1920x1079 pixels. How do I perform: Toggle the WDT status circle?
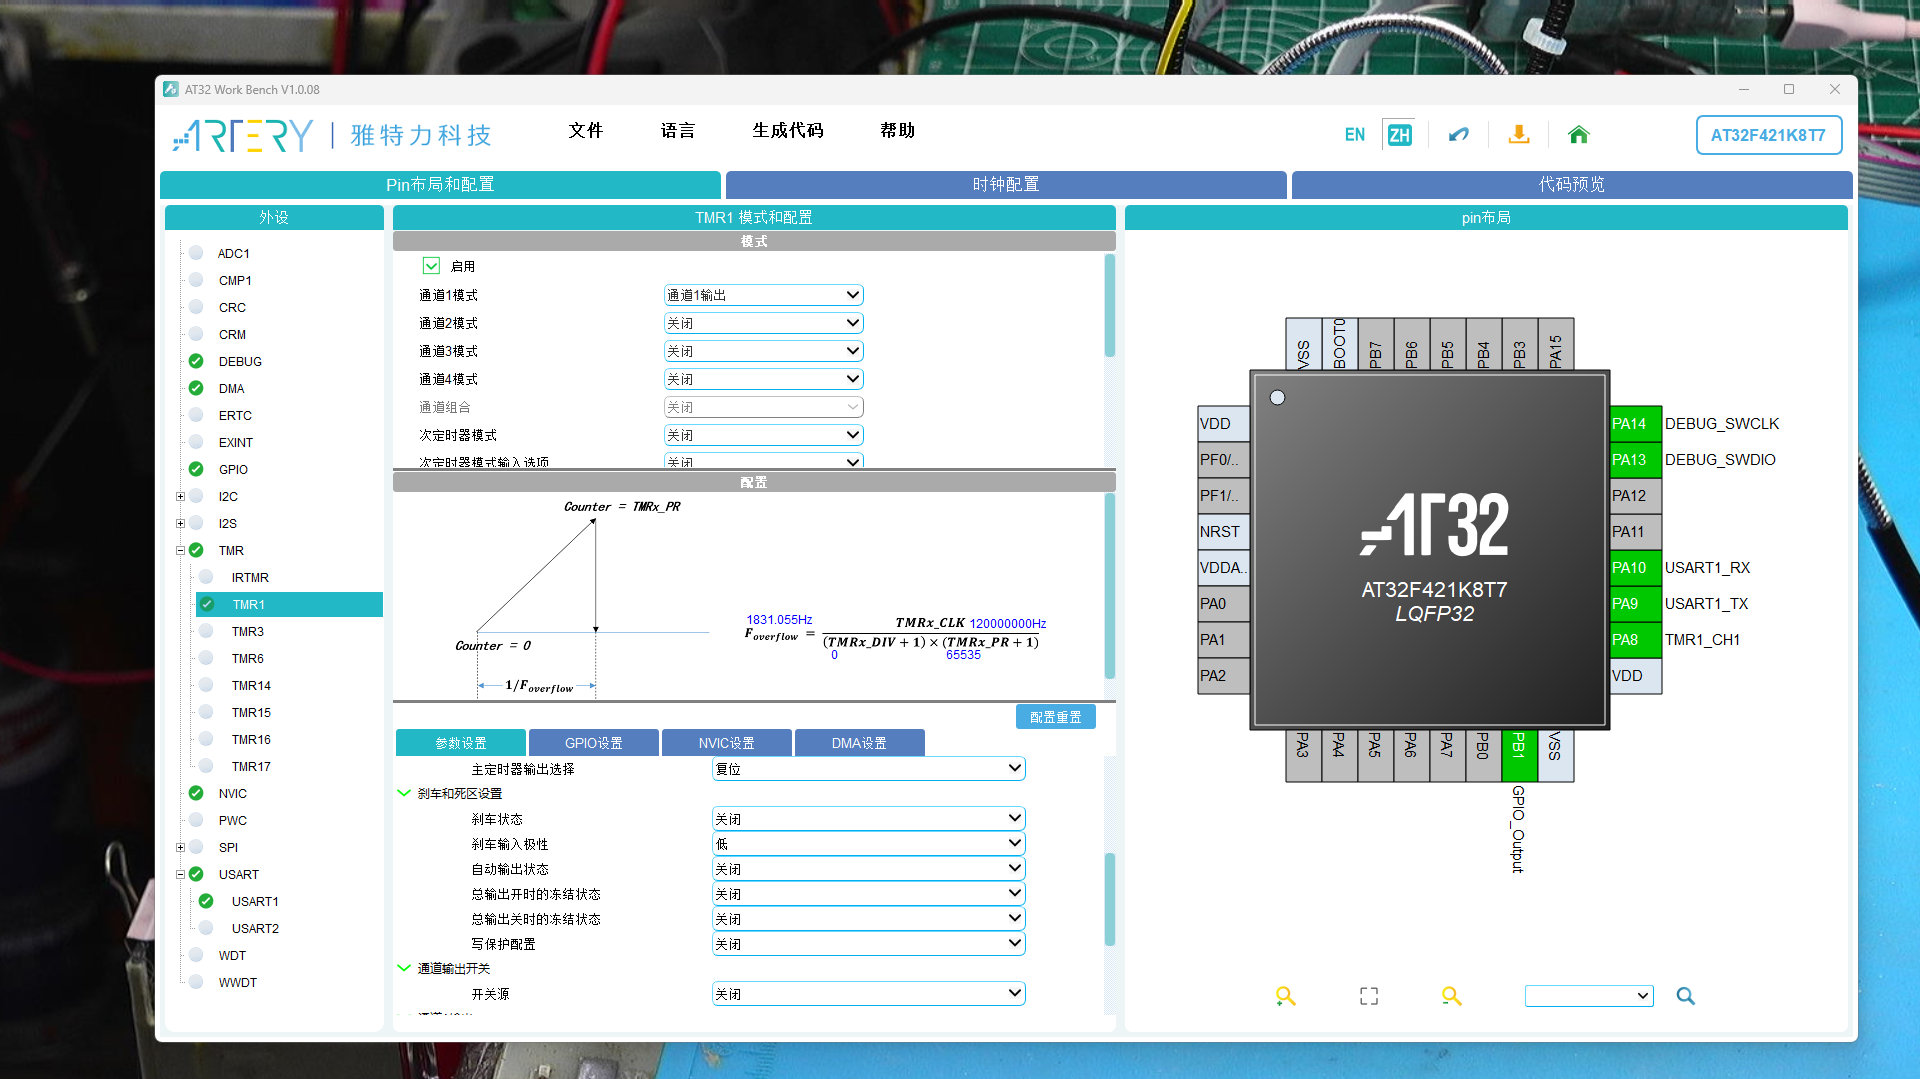pos(196,955)
